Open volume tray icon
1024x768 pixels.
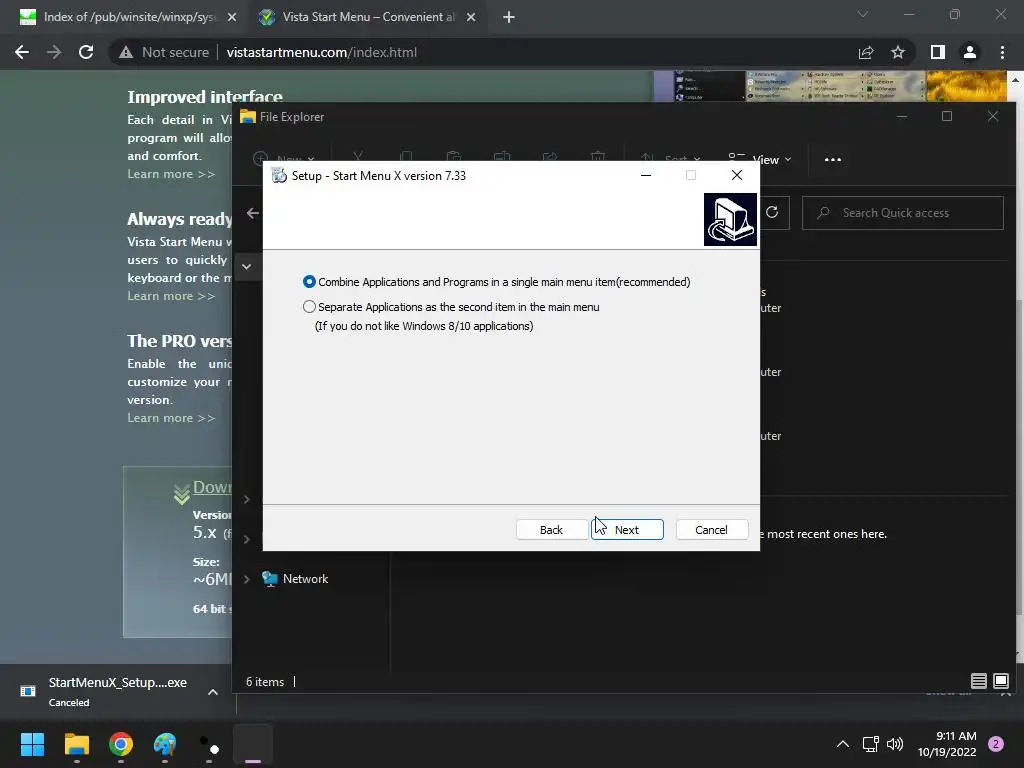click(895, 744)
